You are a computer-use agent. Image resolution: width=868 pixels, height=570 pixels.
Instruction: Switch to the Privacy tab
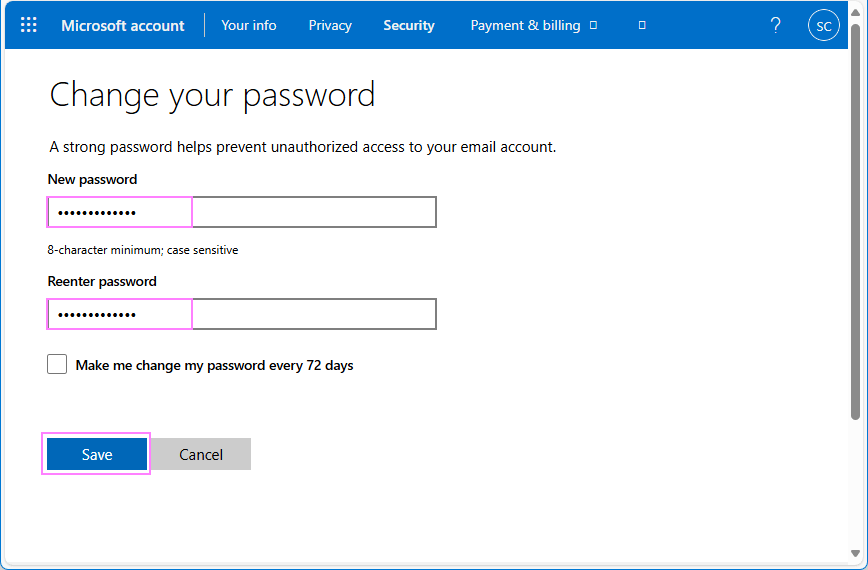[330, 25]
